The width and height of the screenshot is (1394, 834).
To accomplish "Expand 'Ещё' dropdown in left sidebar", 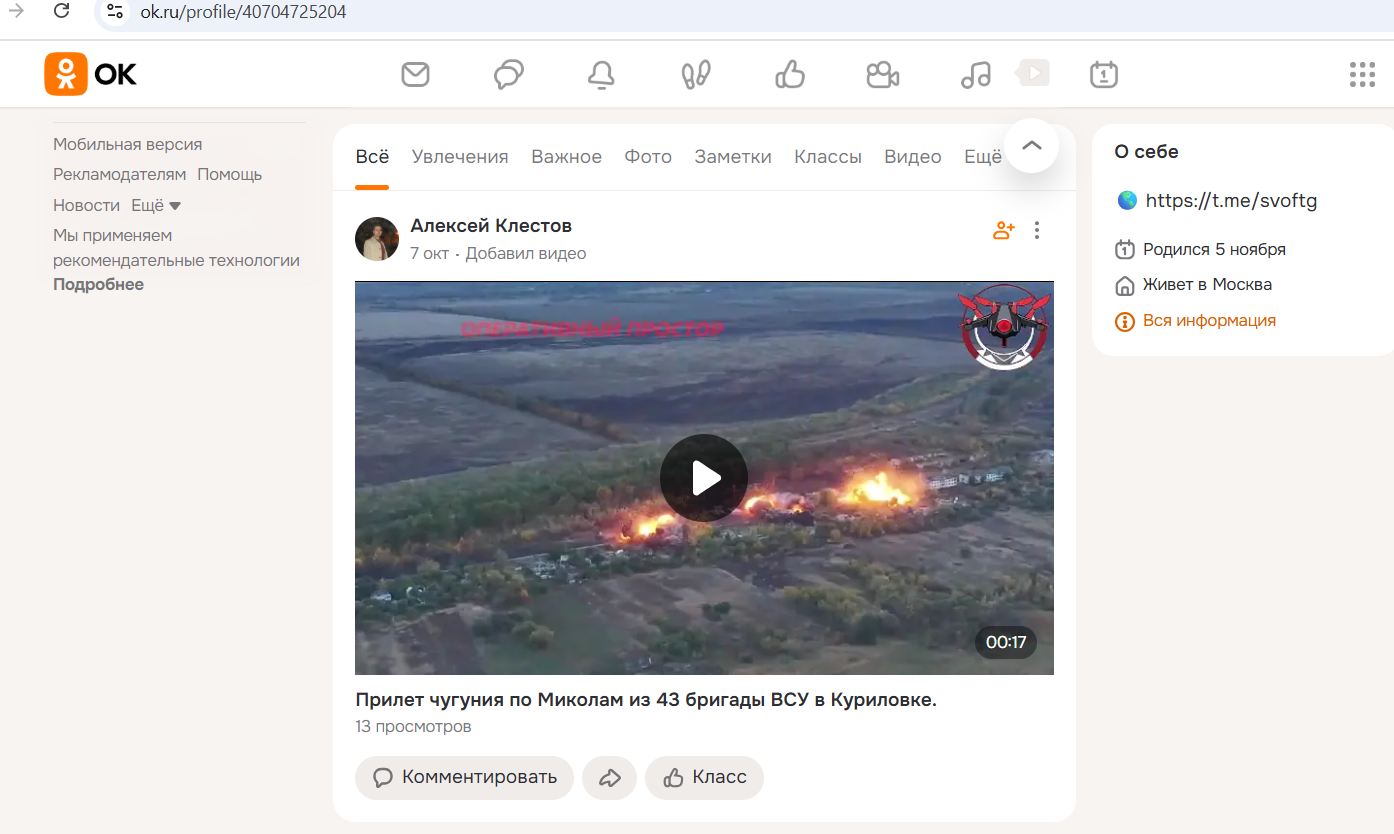I will [x=157, y=205].
